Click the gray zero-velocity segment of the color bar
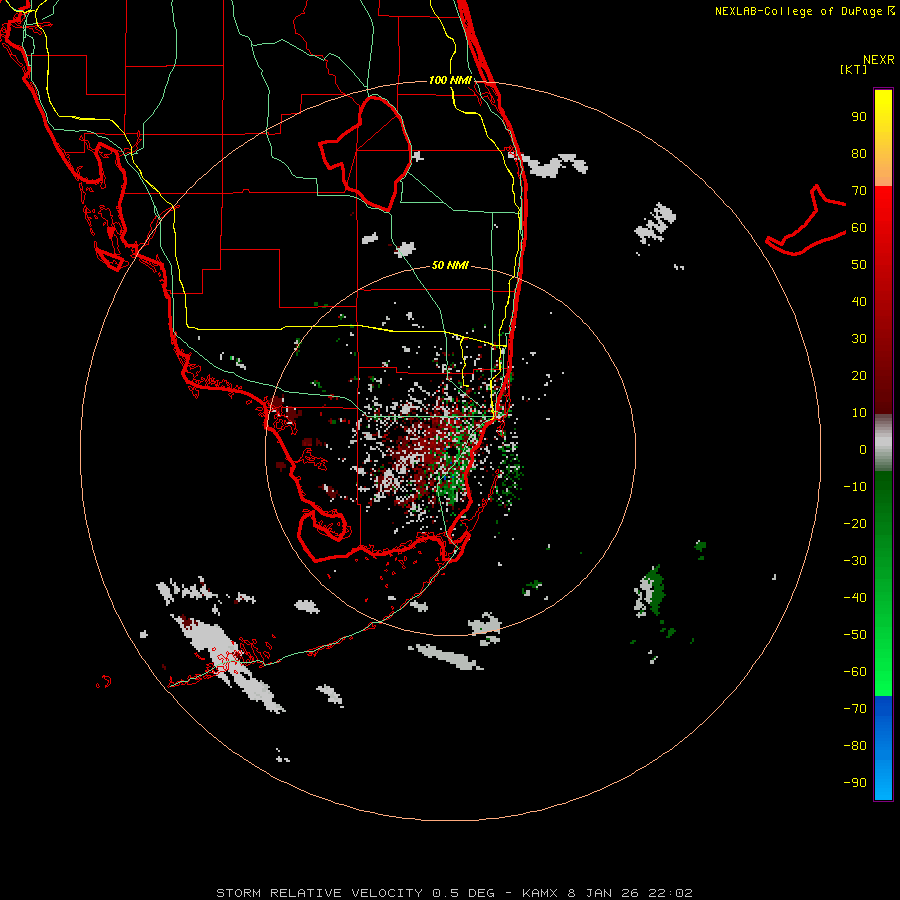This screenshot has height=900, width=900. 883,442
